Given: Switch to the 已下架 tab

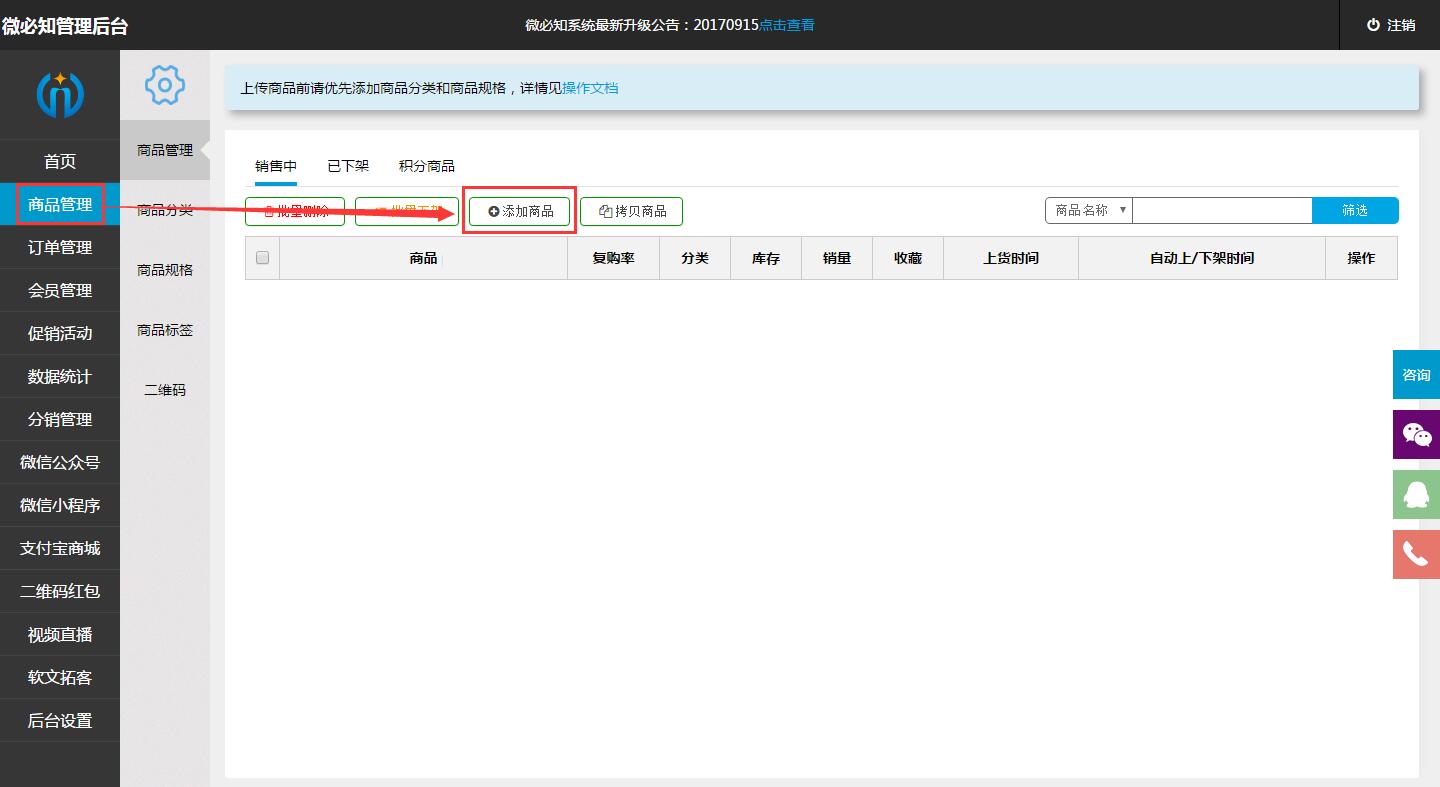Looking at the screenshot, I should [x=346, y=165].
